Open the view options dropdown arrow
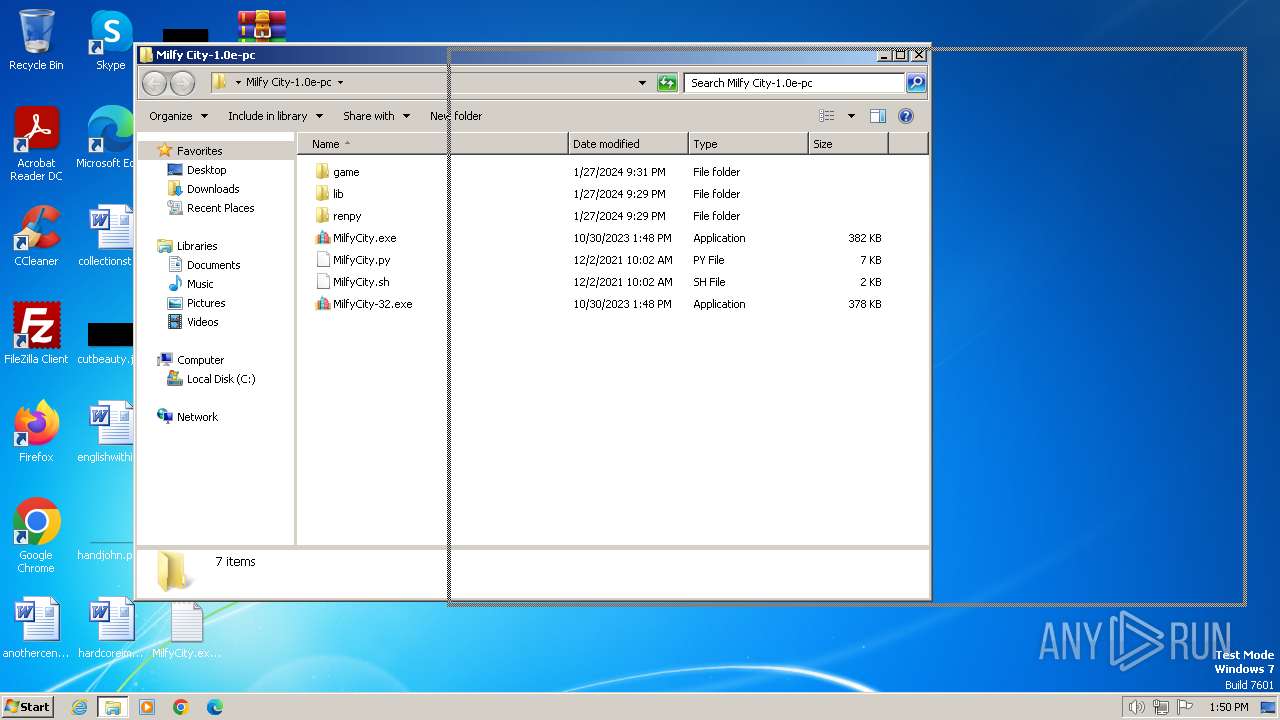The image size is (1280, 720). pyautogui.click(x=851, y=116)
